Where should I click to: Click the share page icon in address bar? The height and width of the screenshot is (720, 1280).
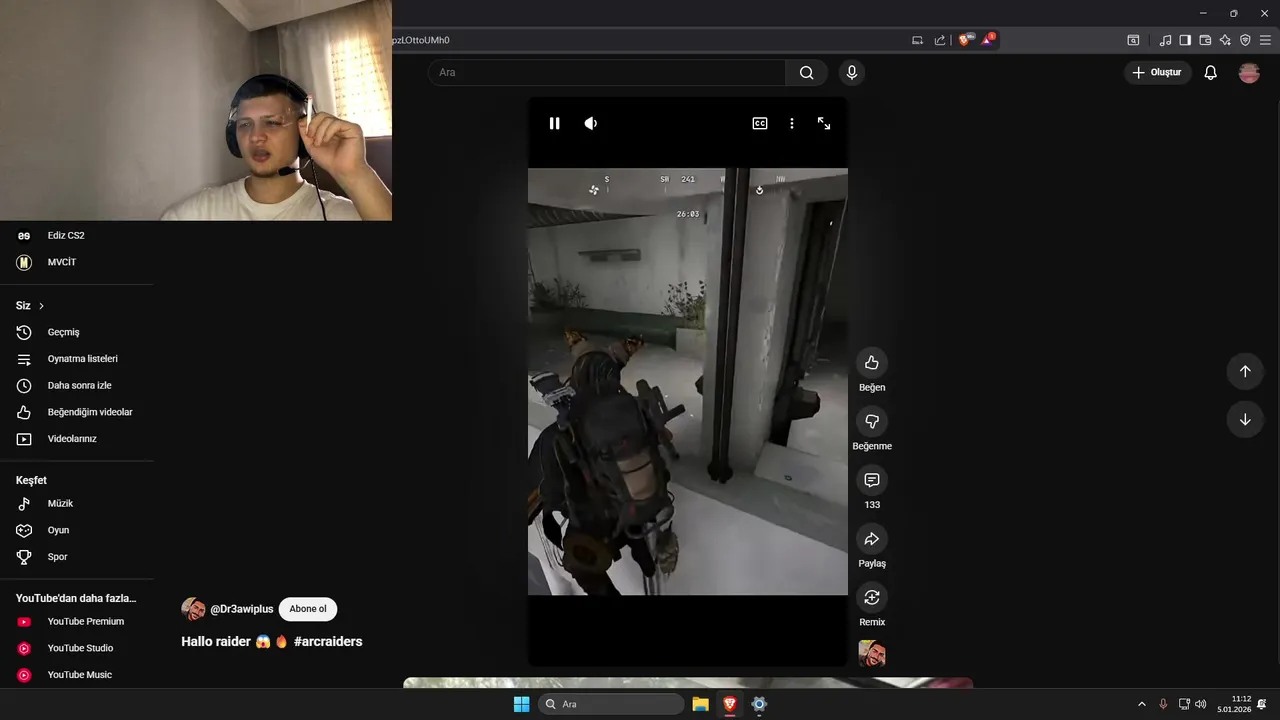[940, 40]
